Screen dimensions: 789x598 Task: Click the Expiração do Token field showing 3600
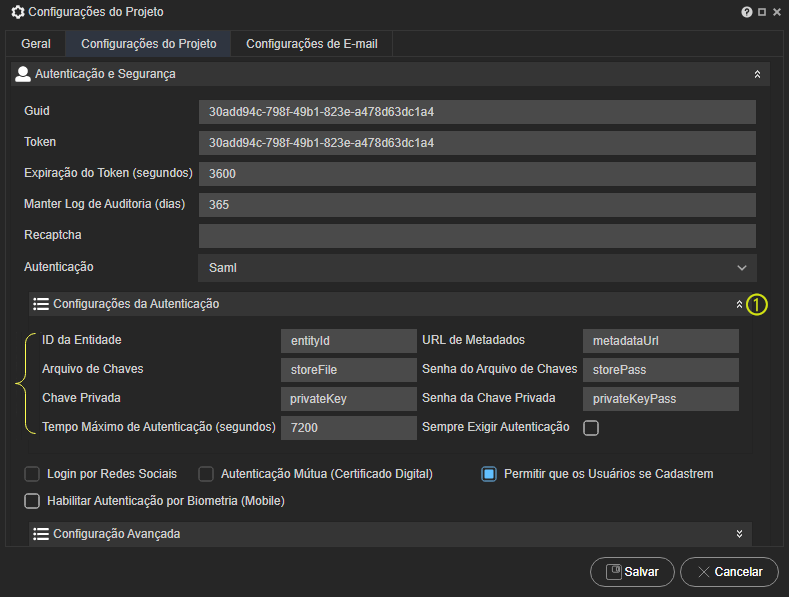coord(477,174)
